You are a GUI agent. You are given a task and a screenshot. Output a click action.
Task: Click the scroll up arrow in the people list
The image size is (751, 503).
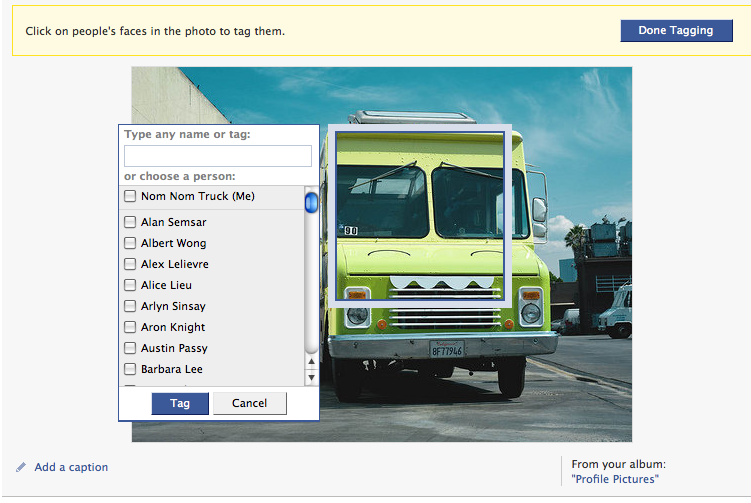[x=311, y=362]
